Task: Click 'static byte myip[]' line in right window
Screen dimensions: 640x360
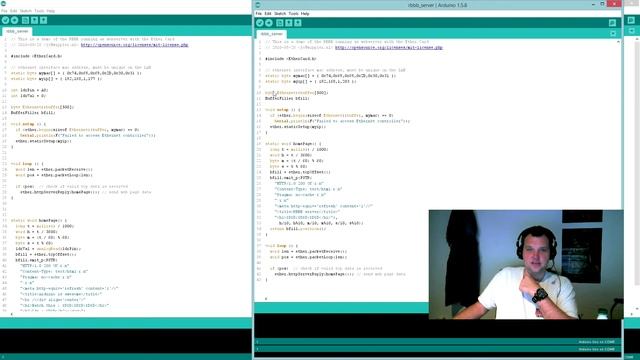Action: pyautogui.click(x=311, y=81)
